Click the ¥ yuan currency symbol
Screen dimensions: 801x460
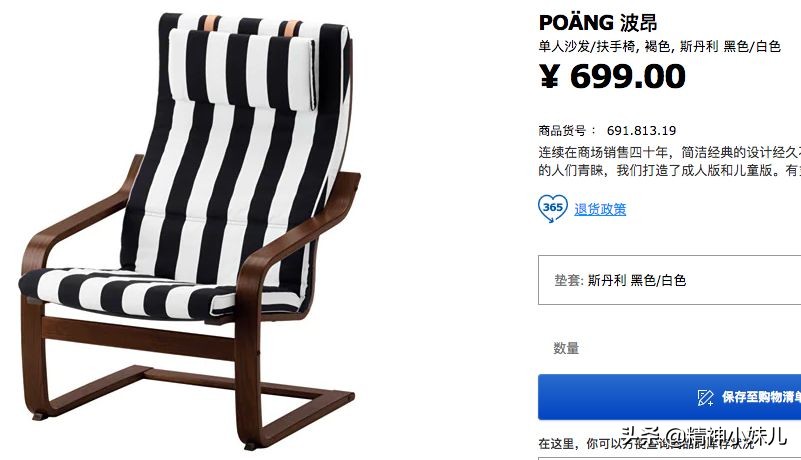[549, 77]
